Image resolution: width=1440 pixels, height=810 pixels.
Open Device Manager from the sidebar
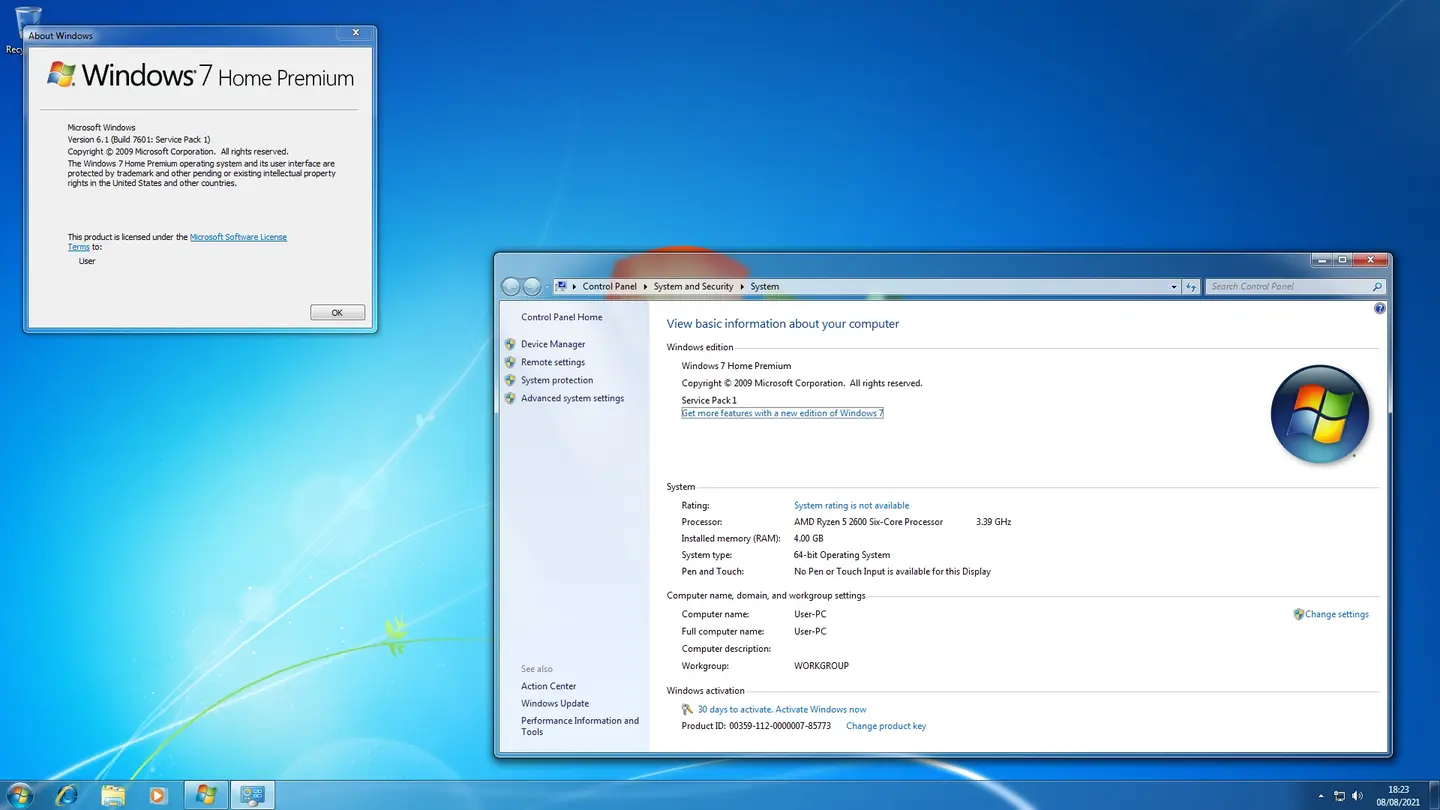pos(552,343)
